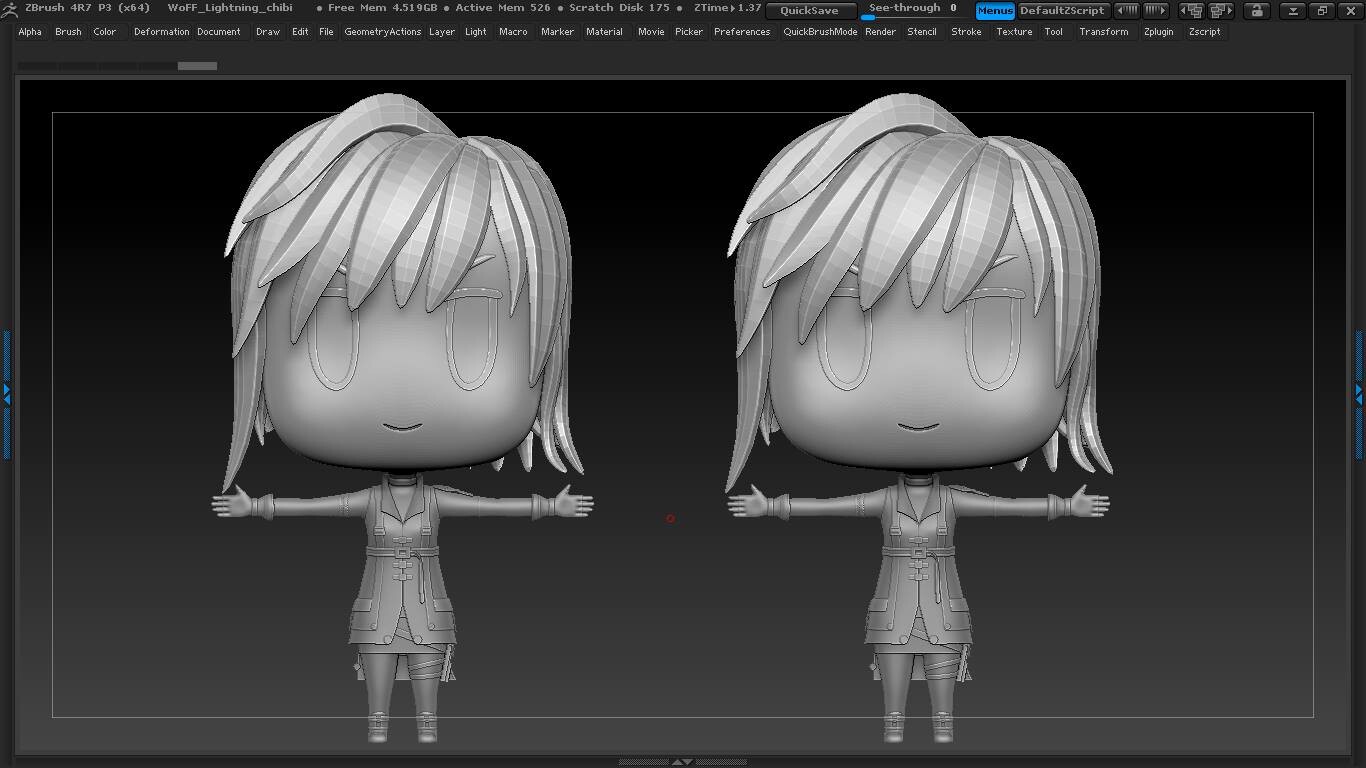Open the Brush menu
This screenshot has height=768, width=1366.
68,32
